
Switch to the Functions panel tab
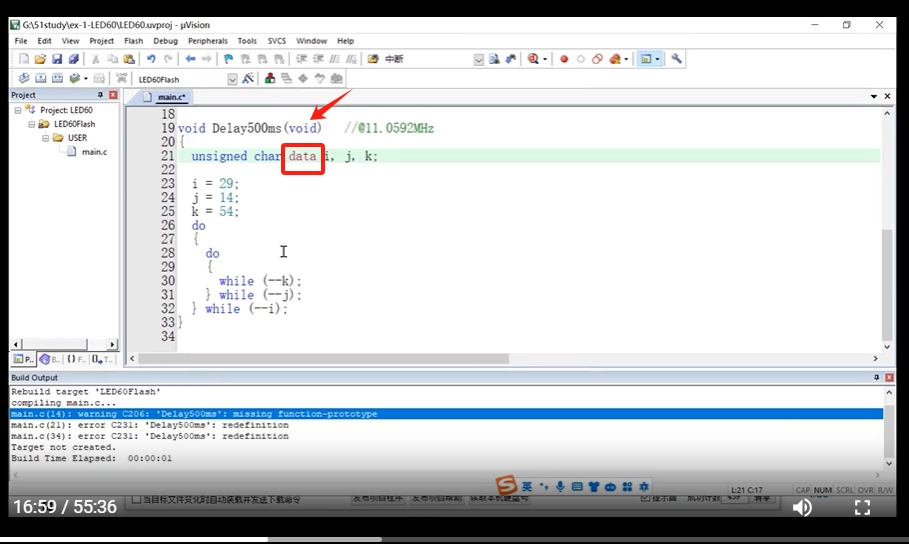pos(76,360)
